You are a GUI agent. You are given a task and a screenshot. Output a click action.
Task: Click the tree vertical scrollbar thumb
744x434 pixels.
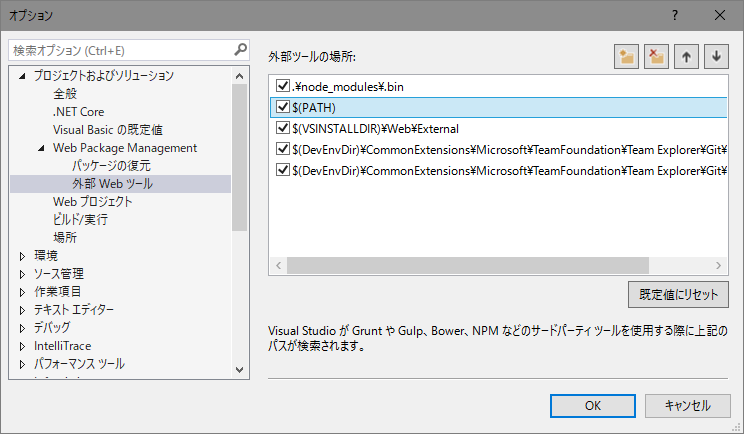point(240,157)
